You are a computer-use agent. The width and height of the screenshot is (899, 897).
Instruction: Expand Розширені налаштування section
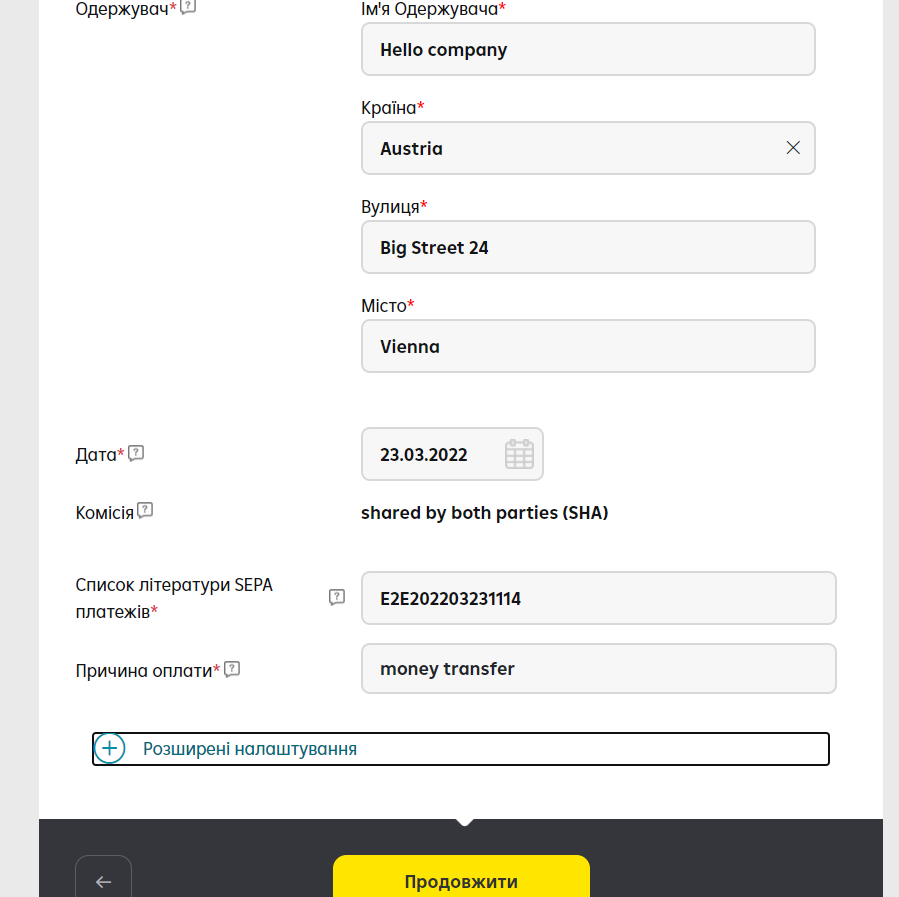click(x=461, y=749)
